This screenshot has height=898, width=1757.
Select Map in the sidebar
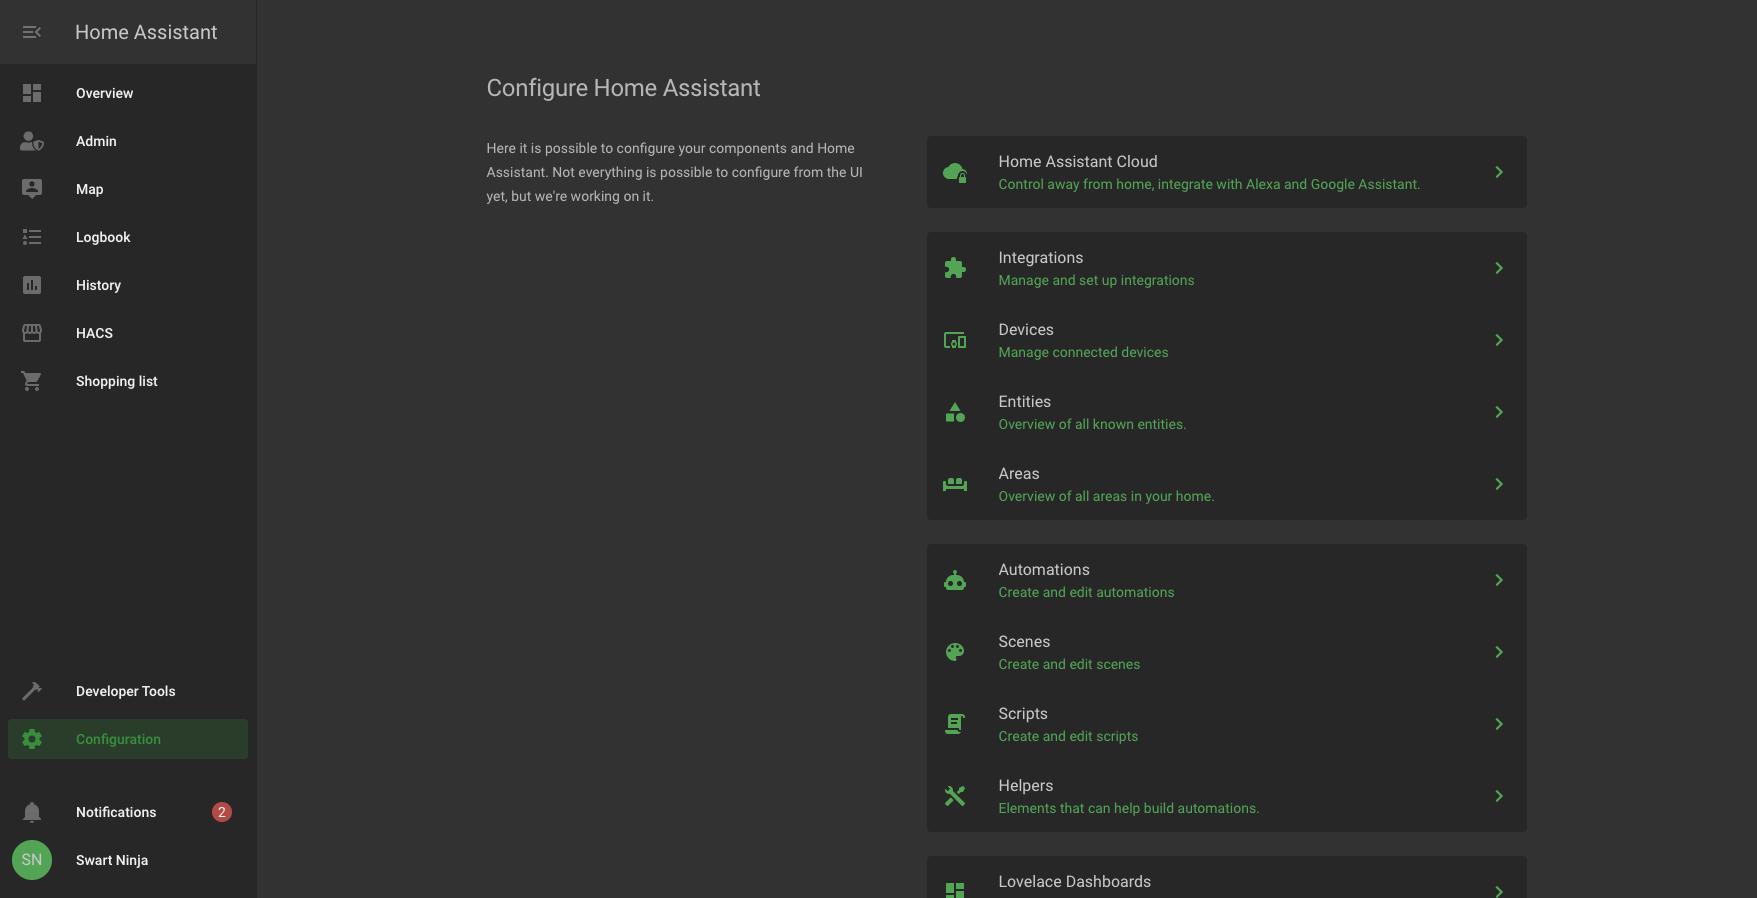coord(90,189)
